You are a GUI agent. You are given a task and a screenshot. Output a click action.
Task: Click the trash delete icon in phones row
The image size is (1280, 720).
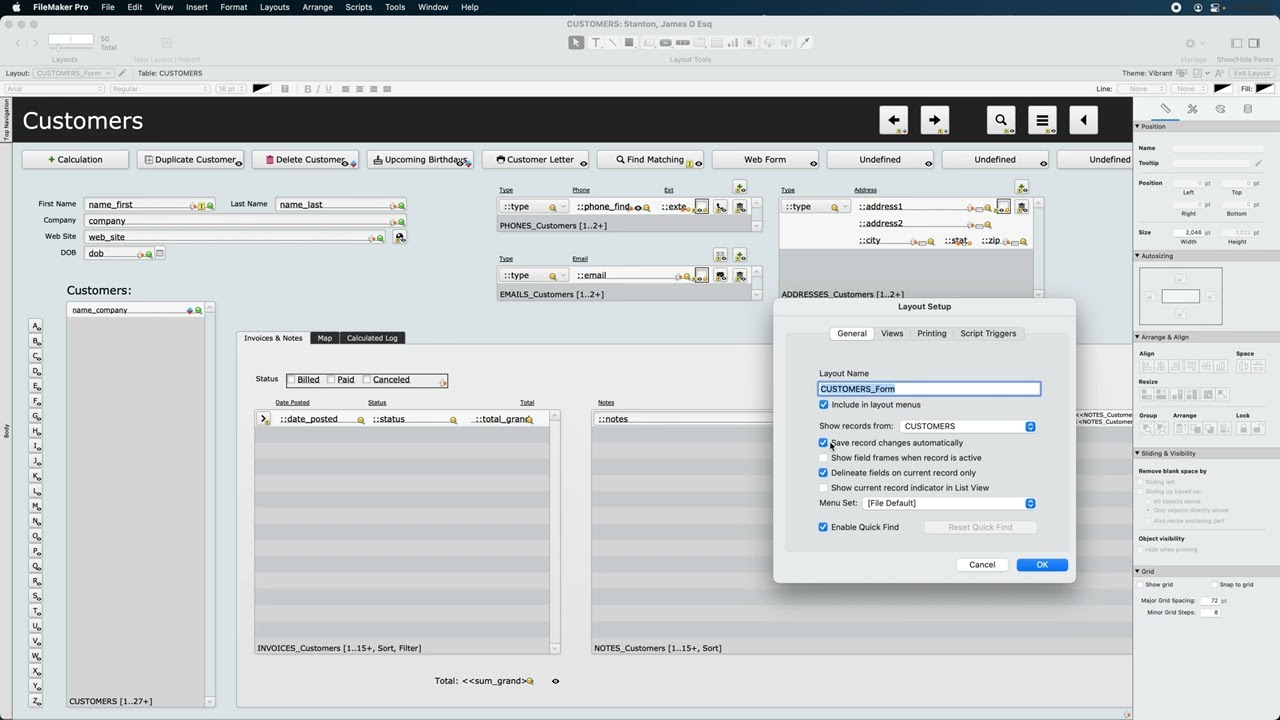pos(740,207)
